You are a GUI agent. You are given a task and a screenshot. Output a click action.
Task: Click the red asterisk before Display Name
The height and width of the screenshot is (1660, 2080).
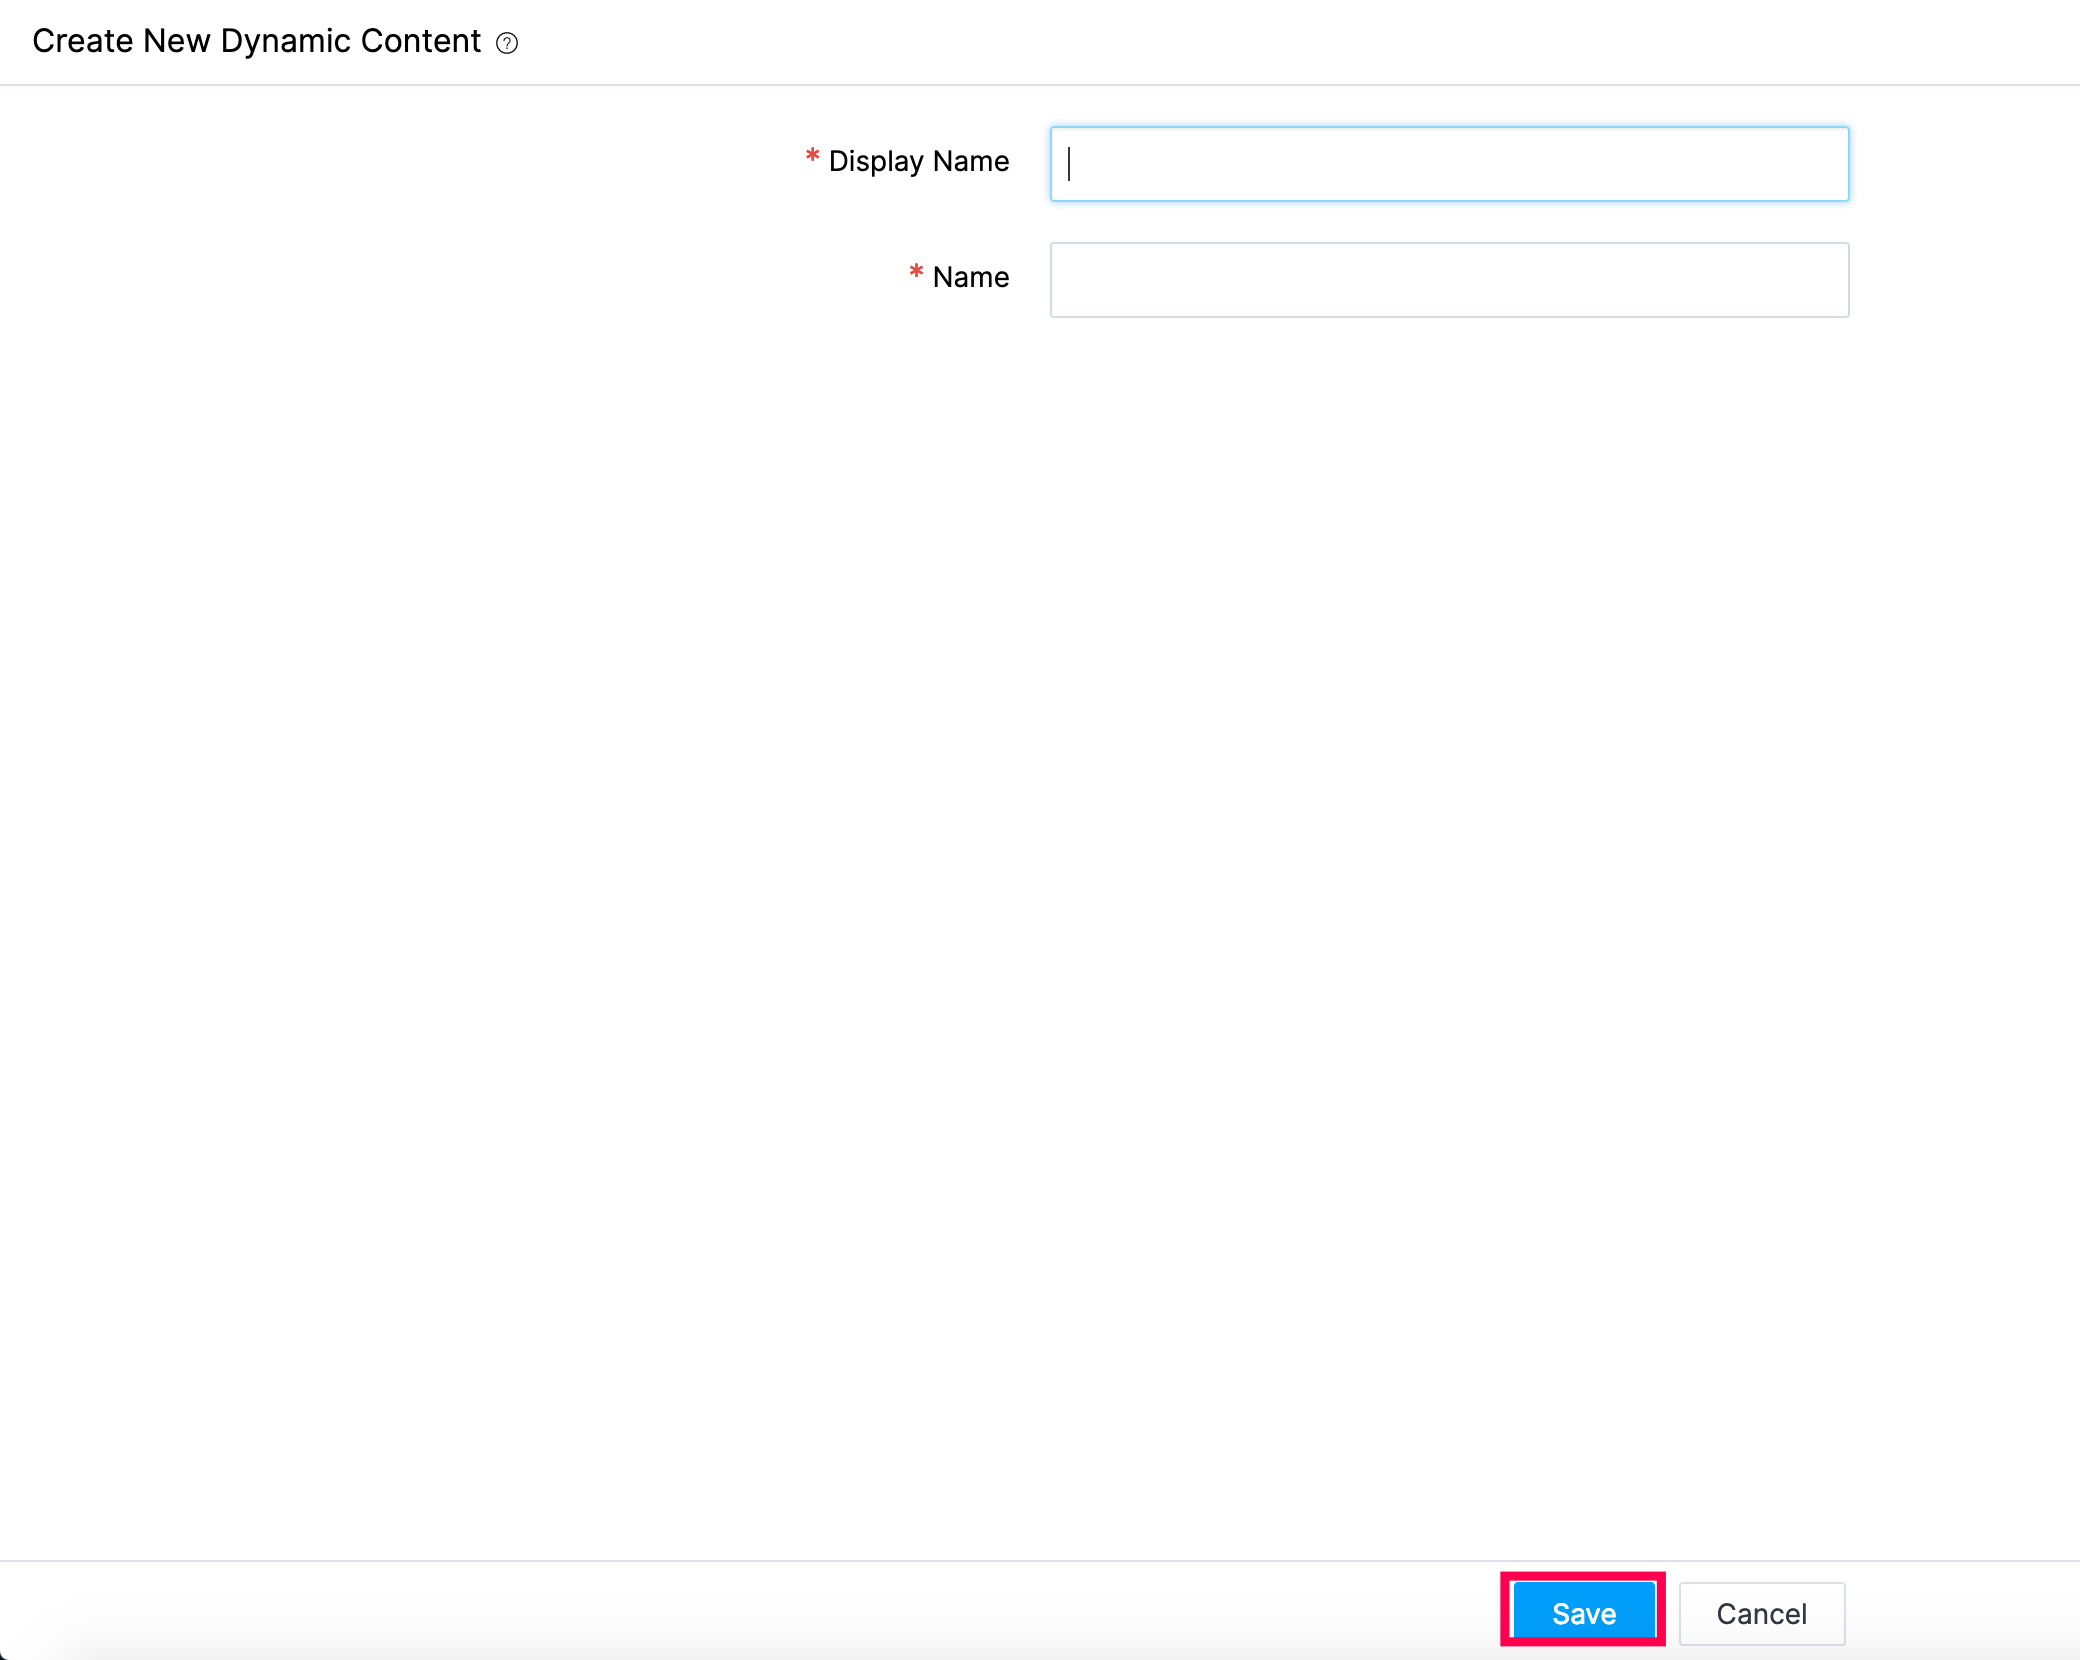pyautogui.click(x=812, y=157)
